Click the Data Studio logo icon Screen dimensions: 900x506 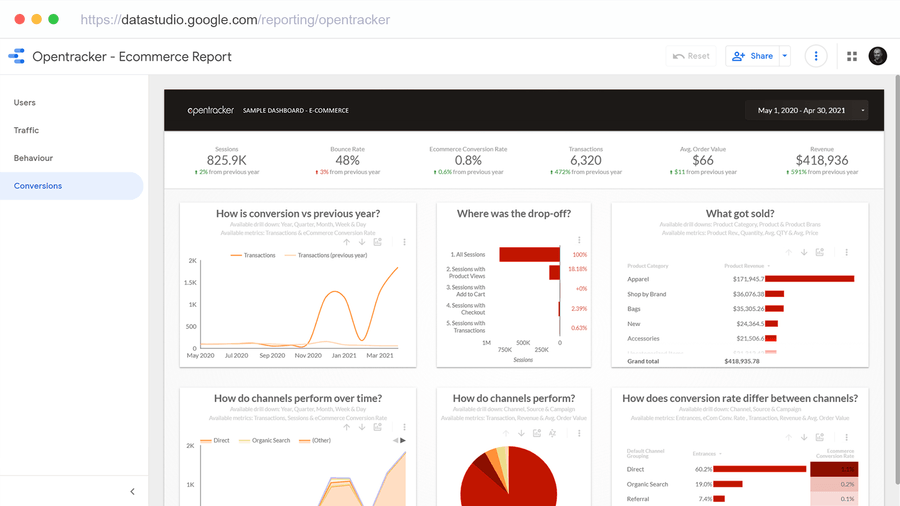coord(16,57)
